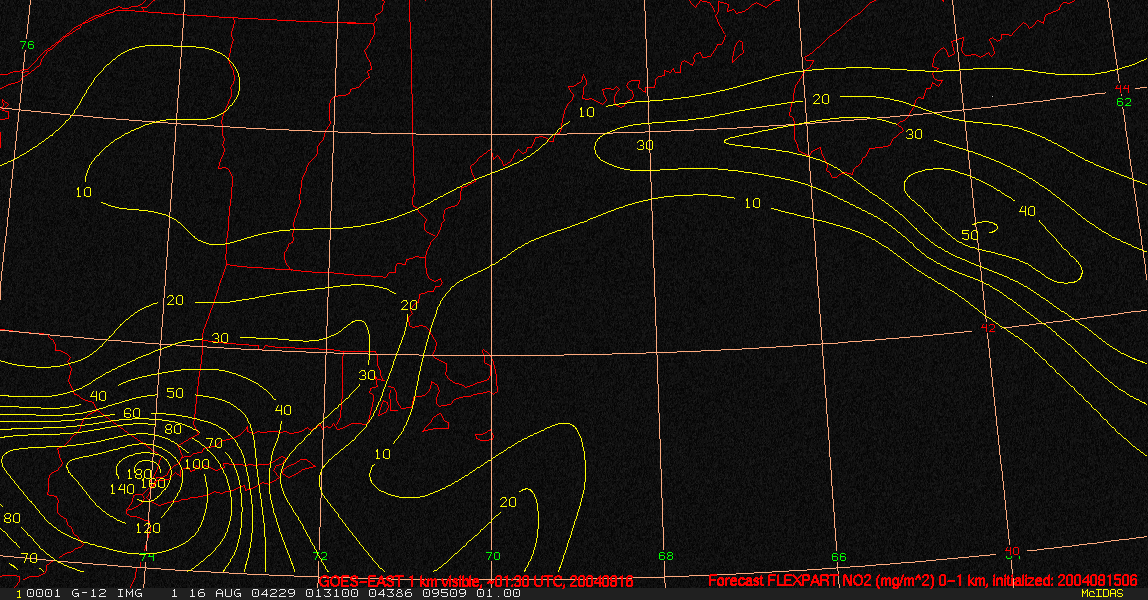Select the G-12 satellite entry in status line

point(89,593)
